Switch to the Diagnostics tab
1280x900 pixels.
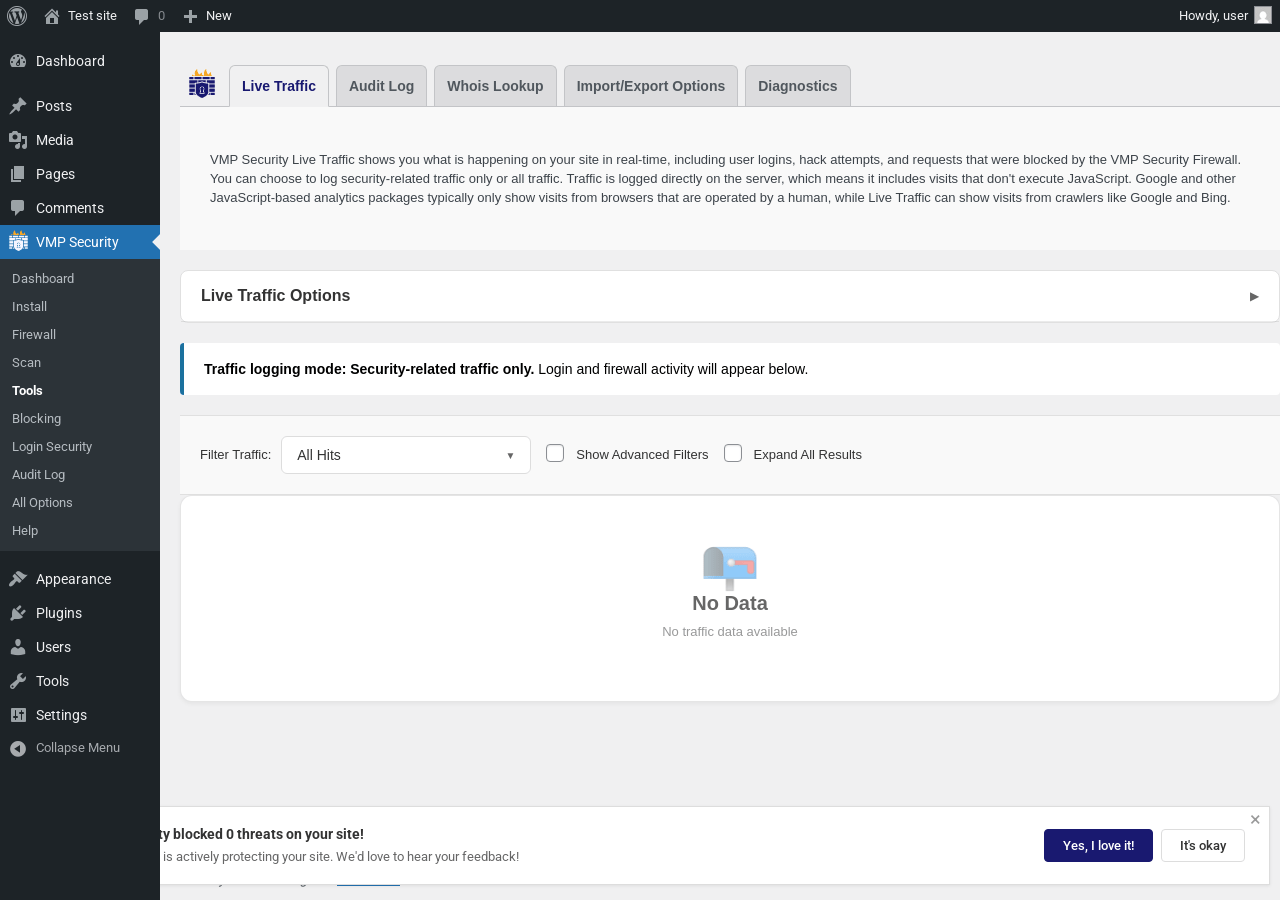click(798, 86)
